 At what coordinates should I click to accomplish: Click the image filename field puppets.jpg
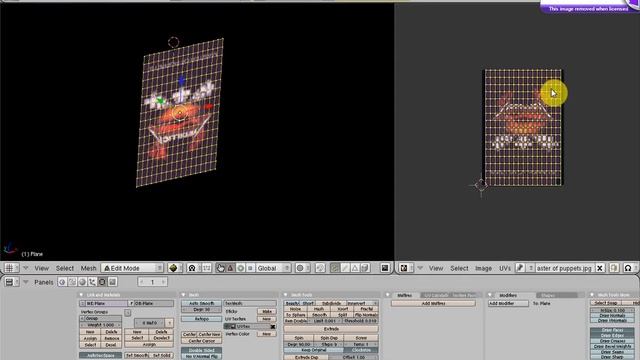(564, 268)
